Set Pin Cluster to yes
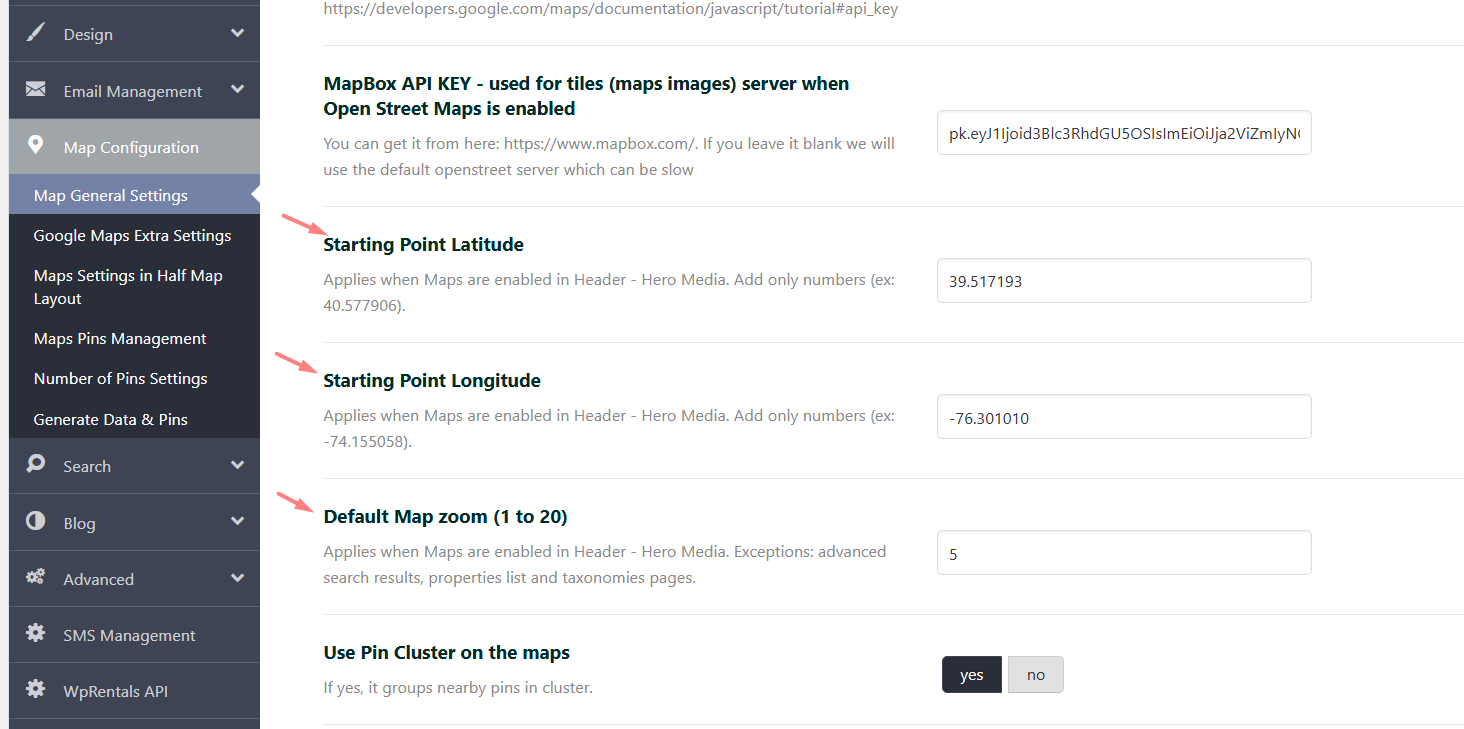Viewport: 1464px width, 729px height. 971,675
